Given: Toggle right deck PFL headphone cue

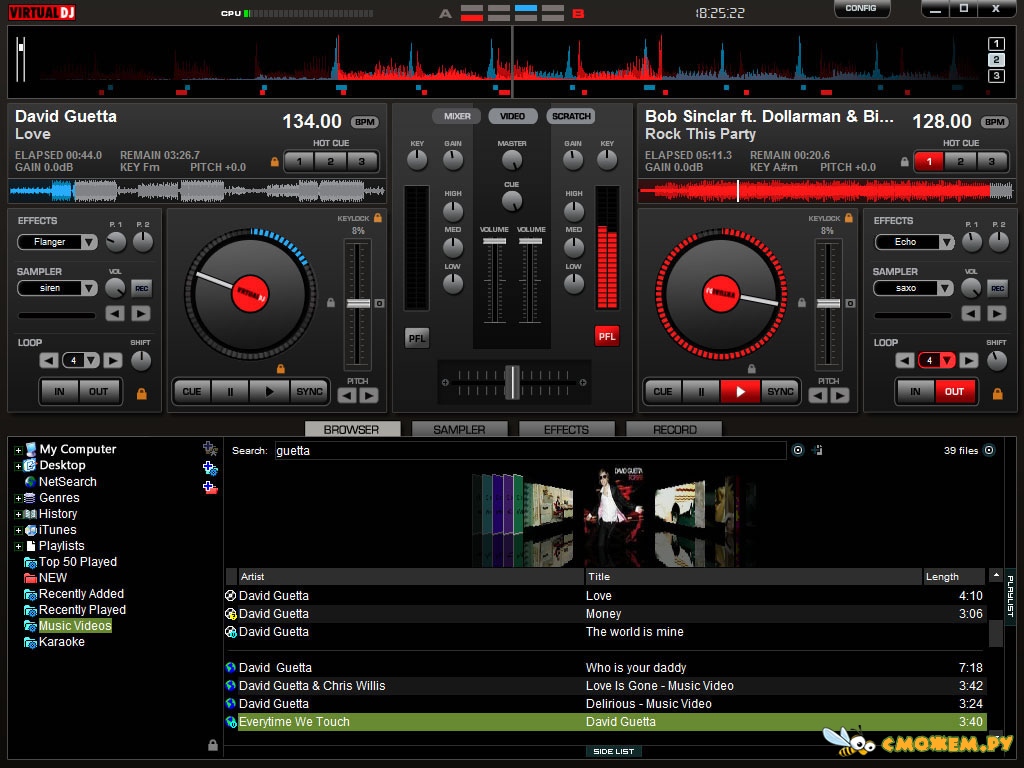Looking at the screenshot, I should coord(607,336).
